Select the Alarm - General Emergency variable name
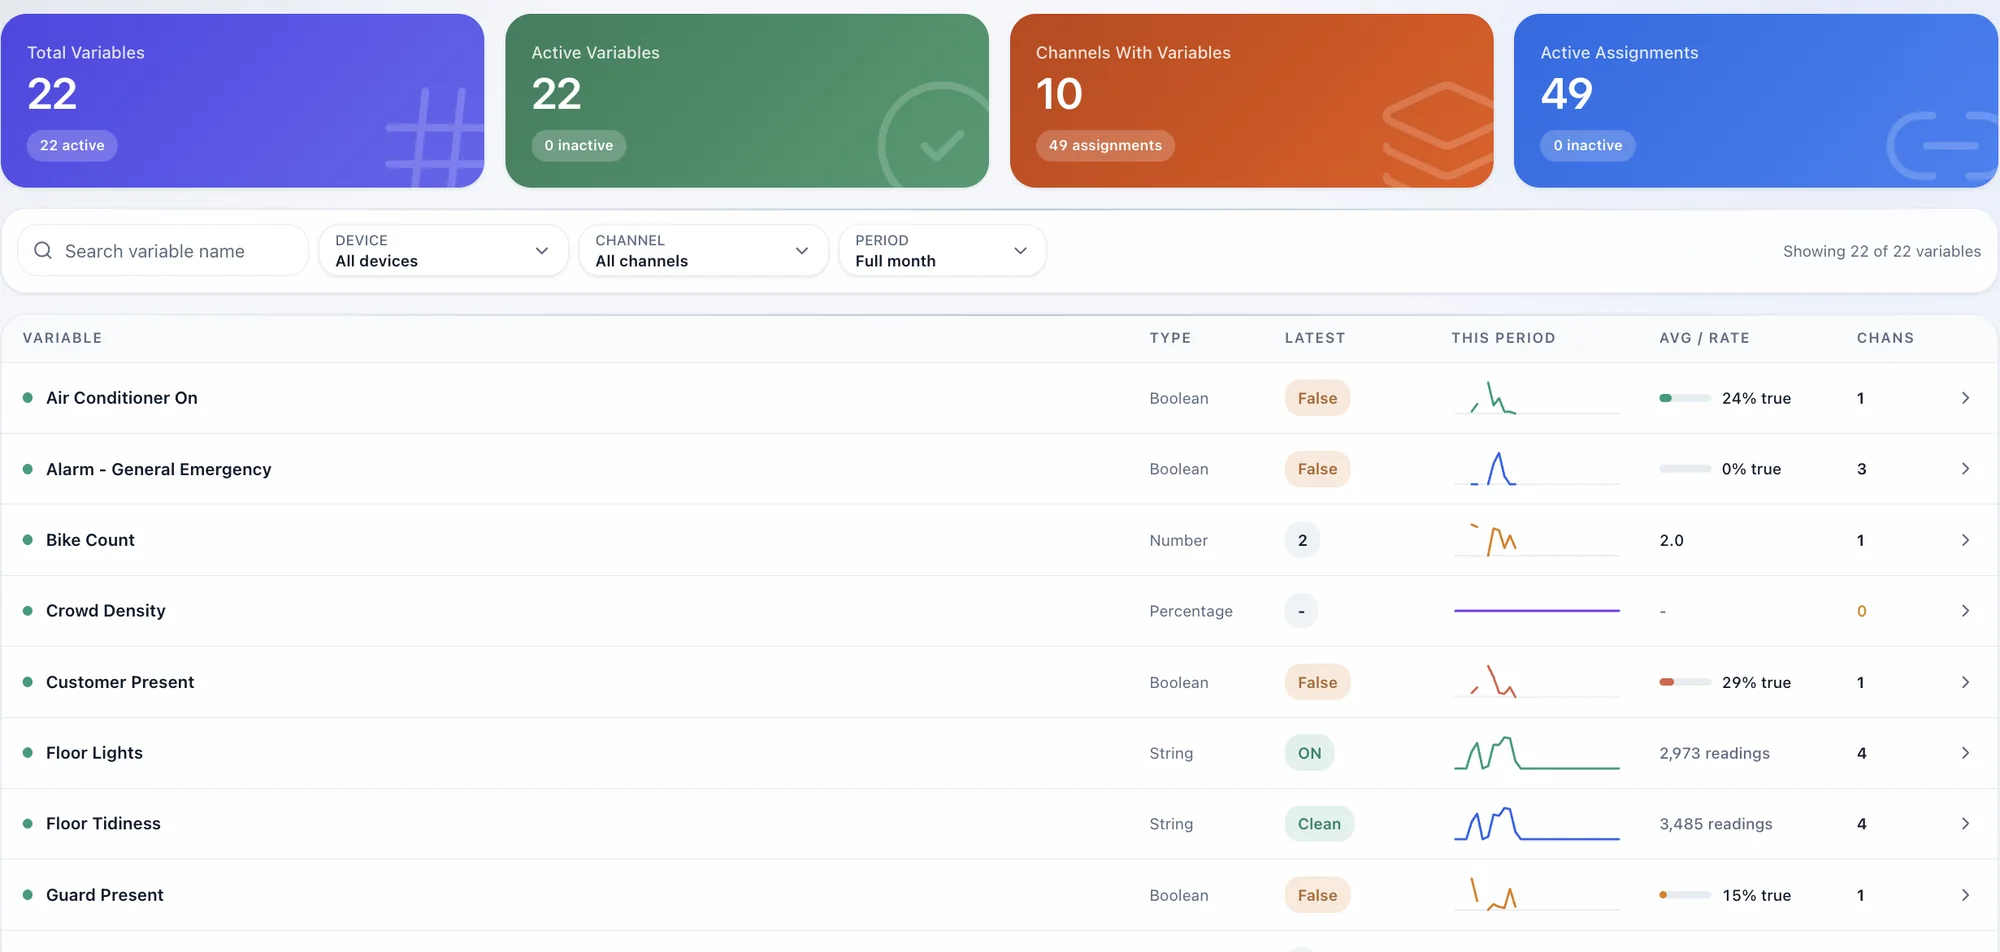The image size is (2000, 952). tap(158, 469)
